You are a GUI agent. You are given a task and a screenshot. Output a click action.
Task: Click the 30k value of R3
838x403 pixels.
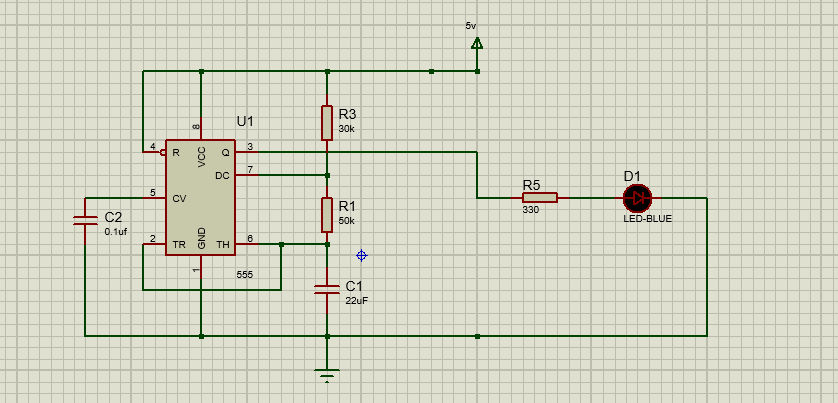[346, 129]
